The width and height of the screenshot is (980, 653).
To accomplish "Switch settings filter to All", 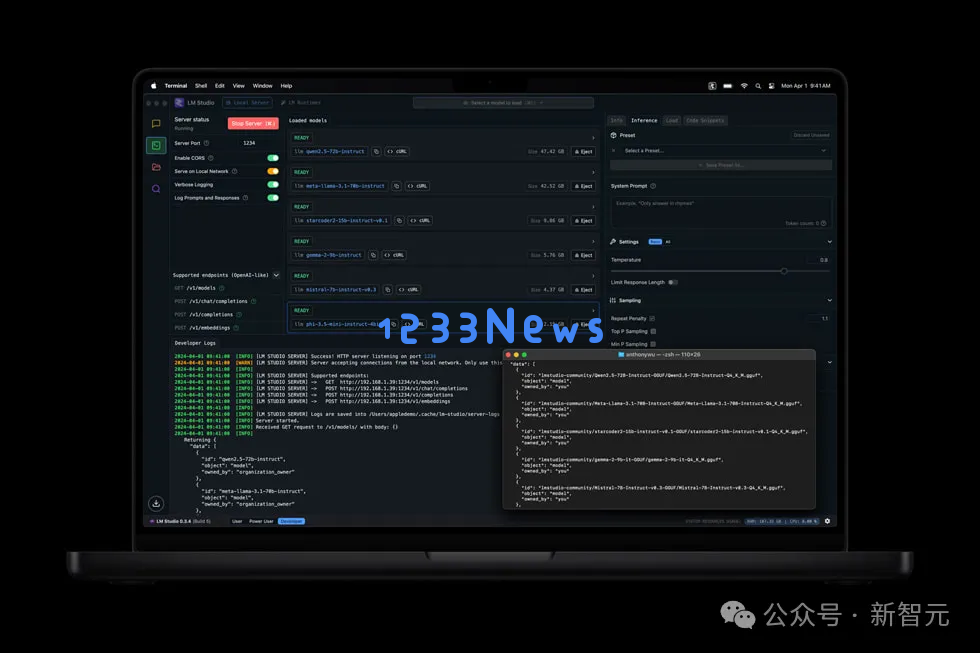I will point(668,242).
